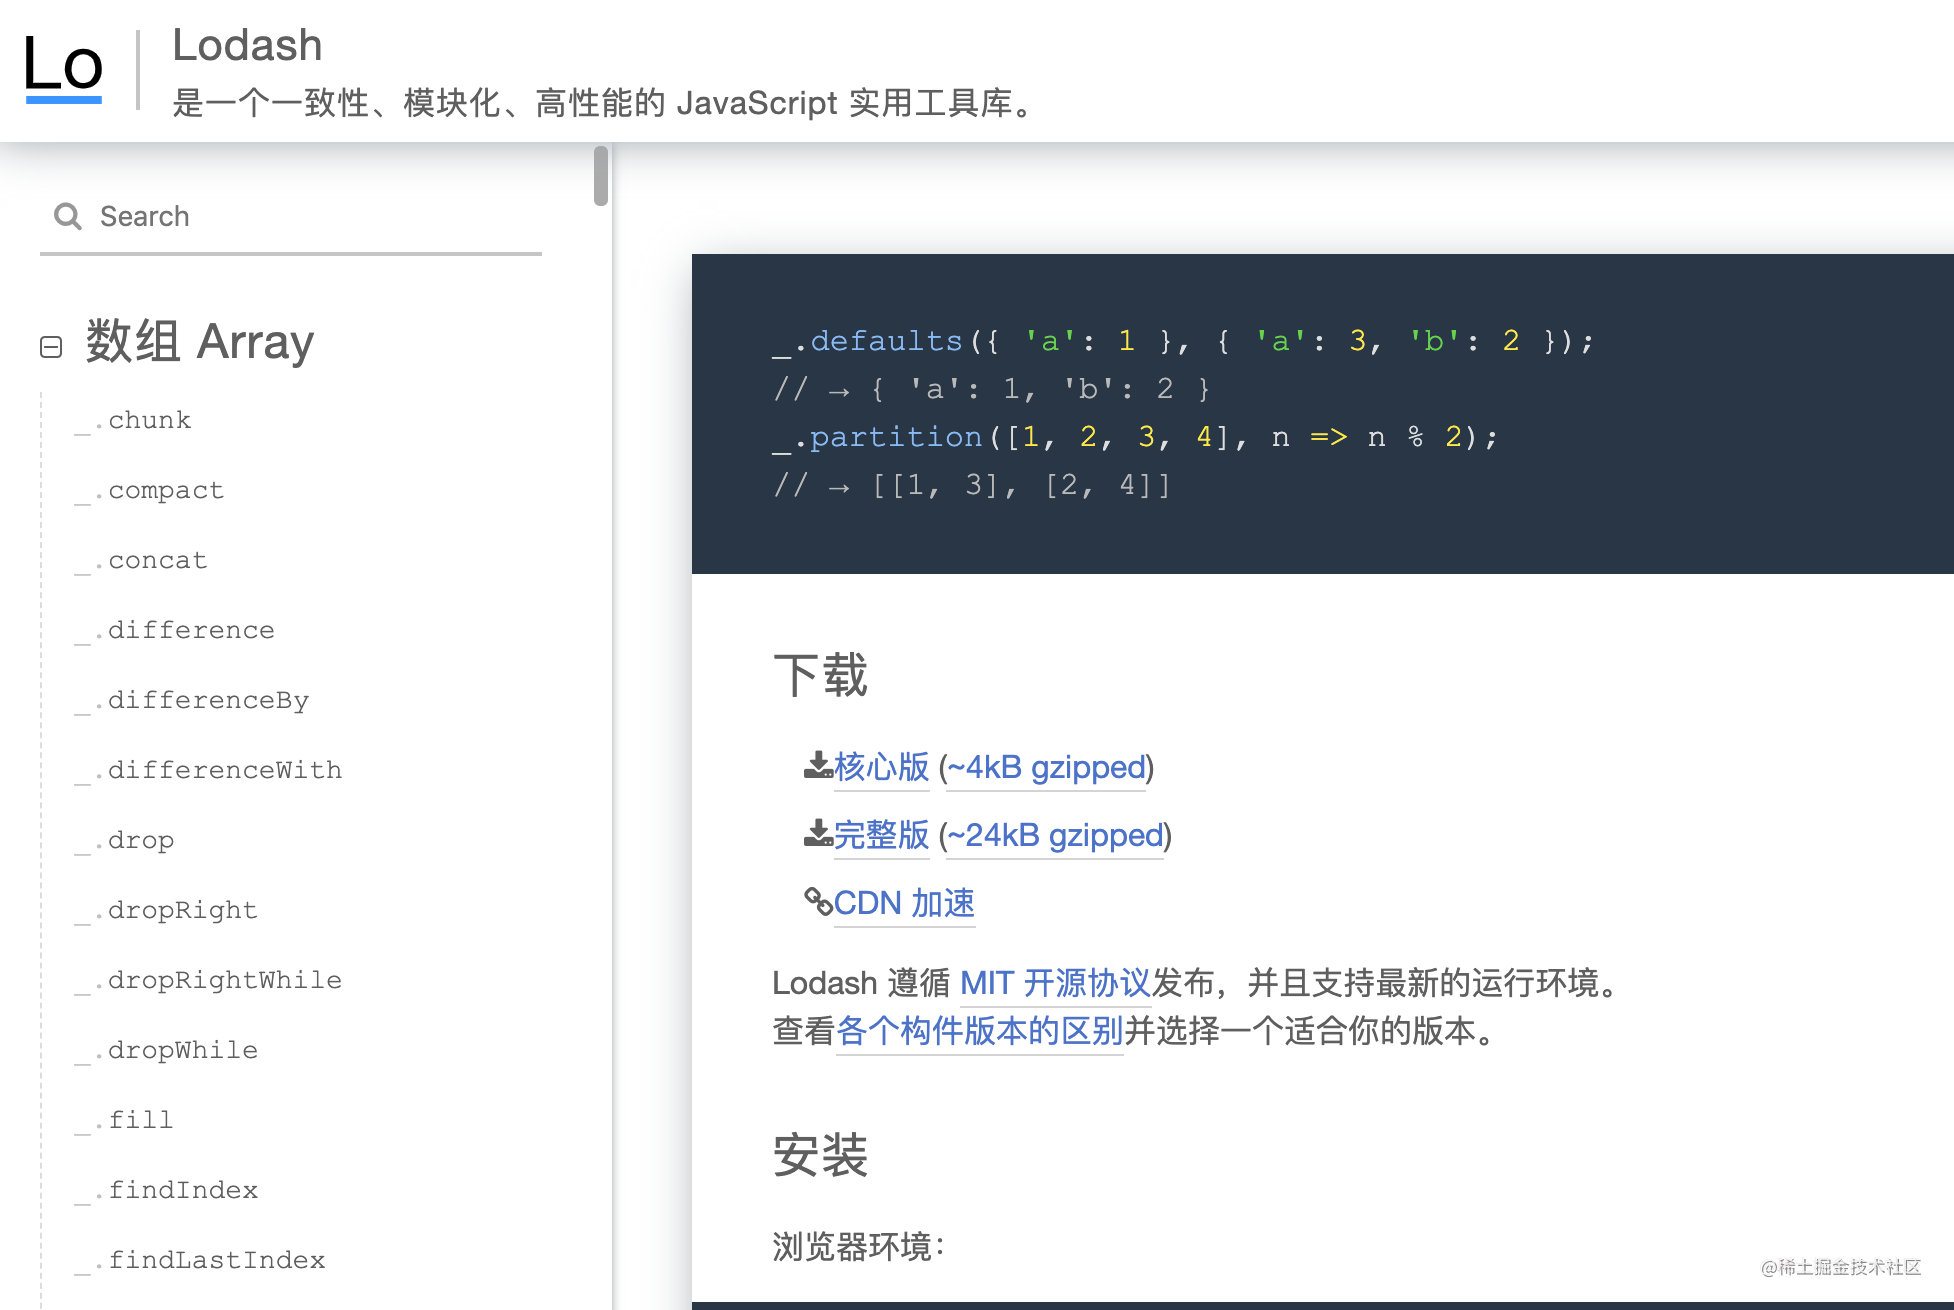Image resolution: width=1954 pixels, height=1310 pixels.
Task: Toggle the 数组 Array section visibility
Action: click(x=50, y=342)
